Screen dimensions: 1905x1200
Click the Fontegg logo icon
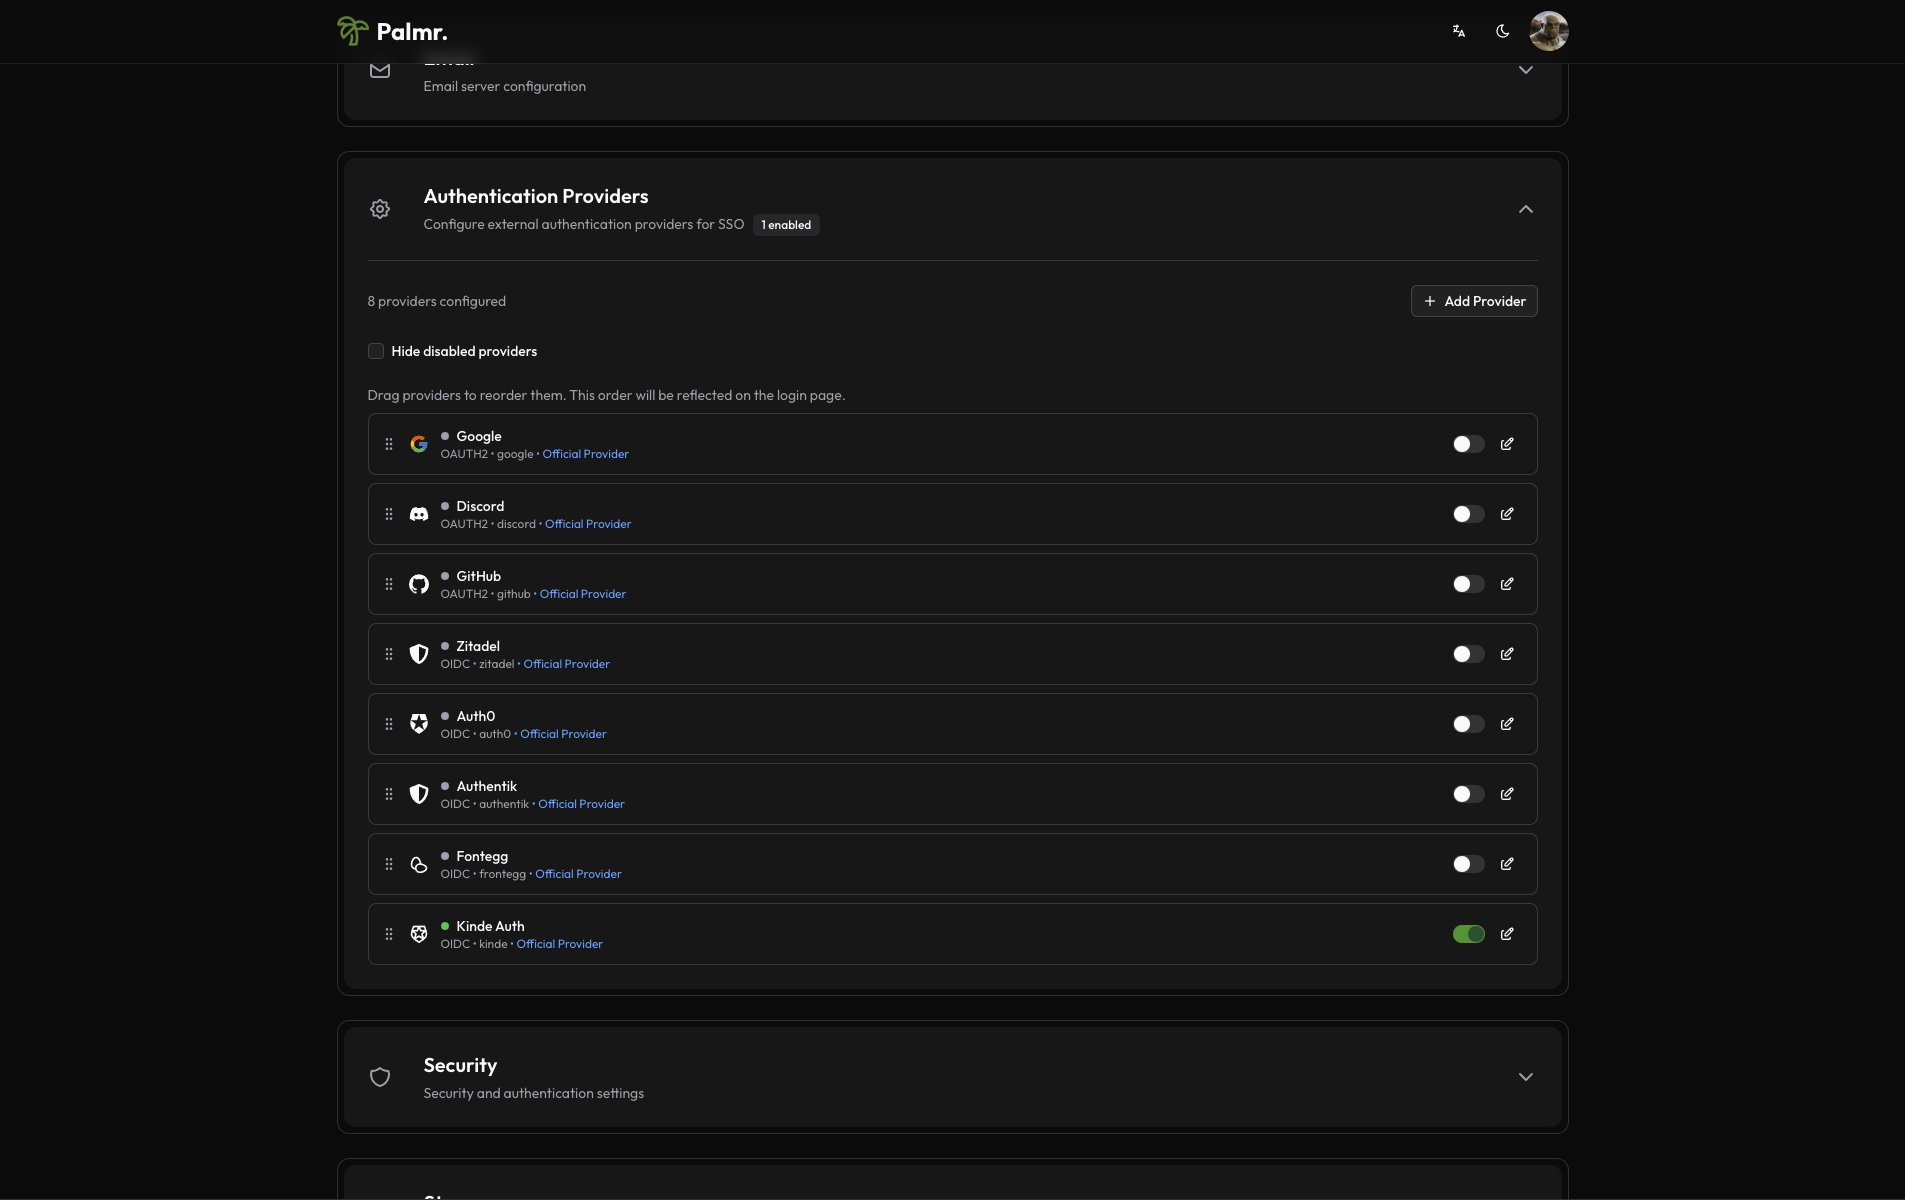tap(419, 864)
